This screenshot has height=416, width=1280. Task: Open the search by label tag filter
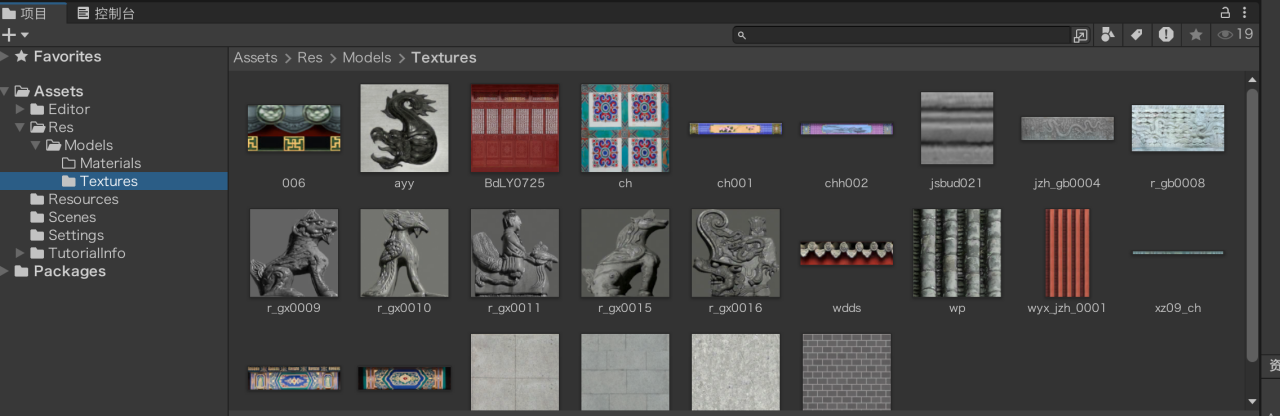(1136, 35)
